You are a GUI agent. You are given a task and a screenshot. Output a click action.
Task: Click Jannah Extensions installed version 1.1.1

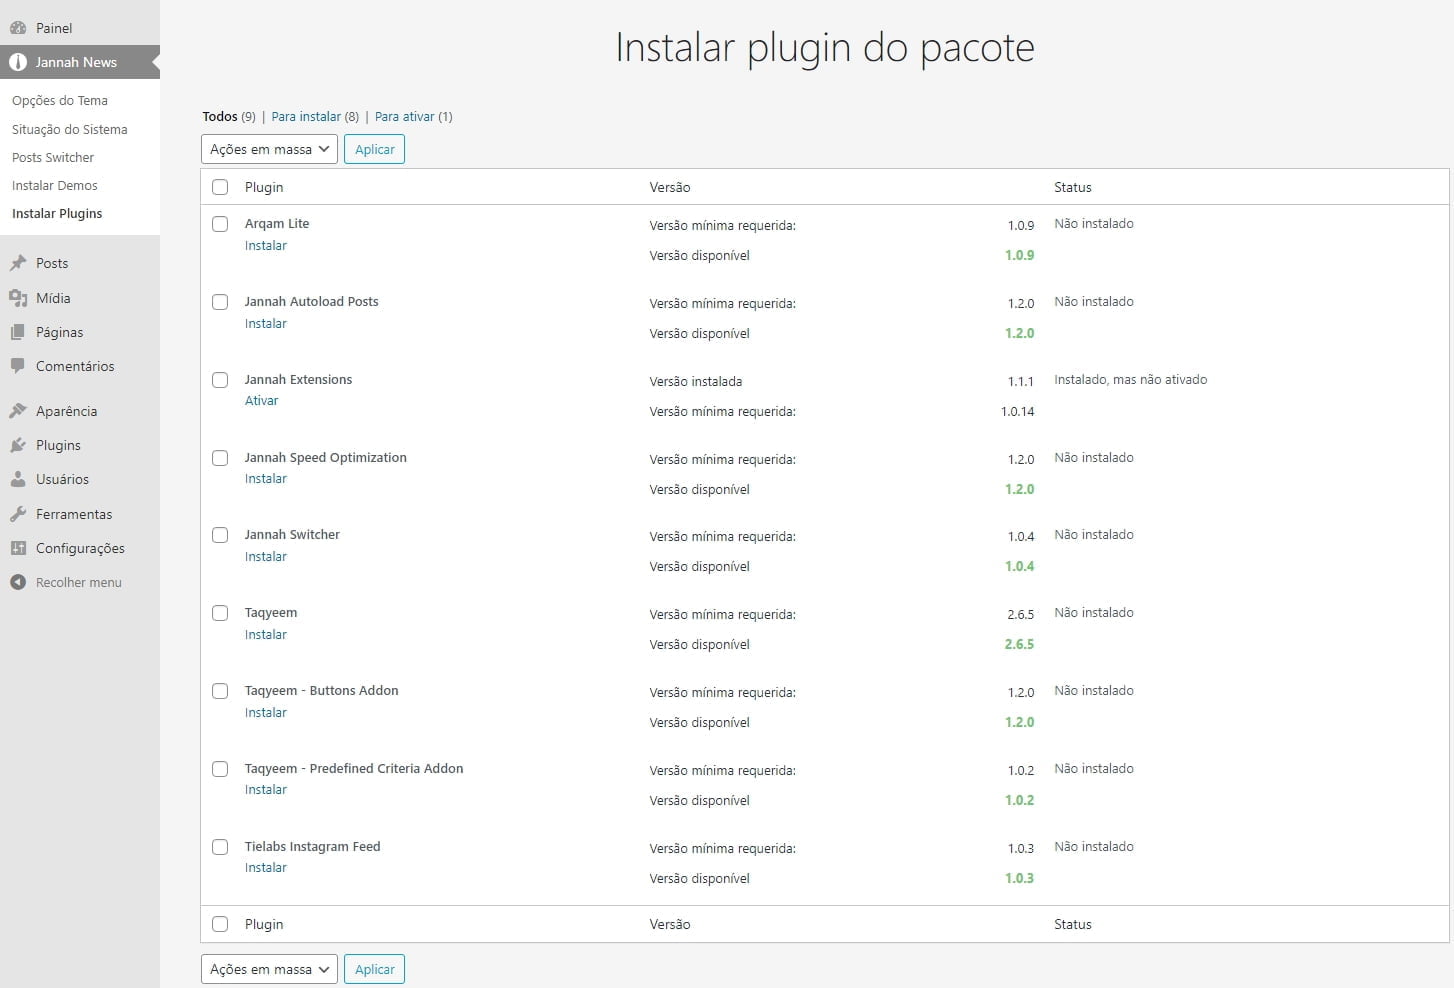[x=1021, y=381]
